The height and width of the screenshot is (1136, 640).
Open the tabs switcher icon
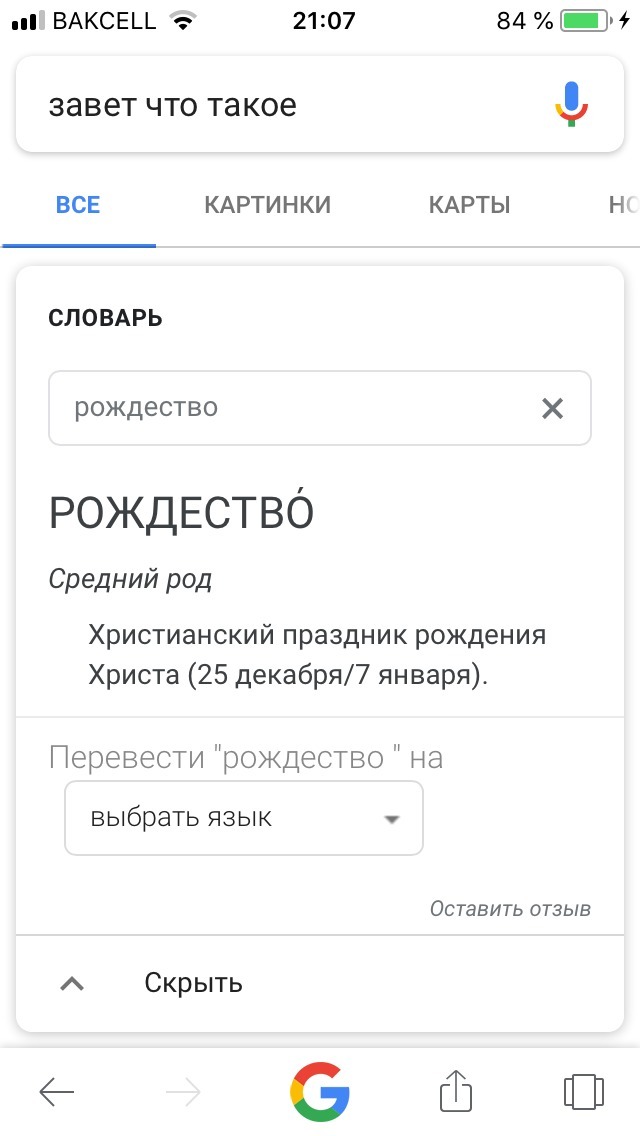(583, 1091)
